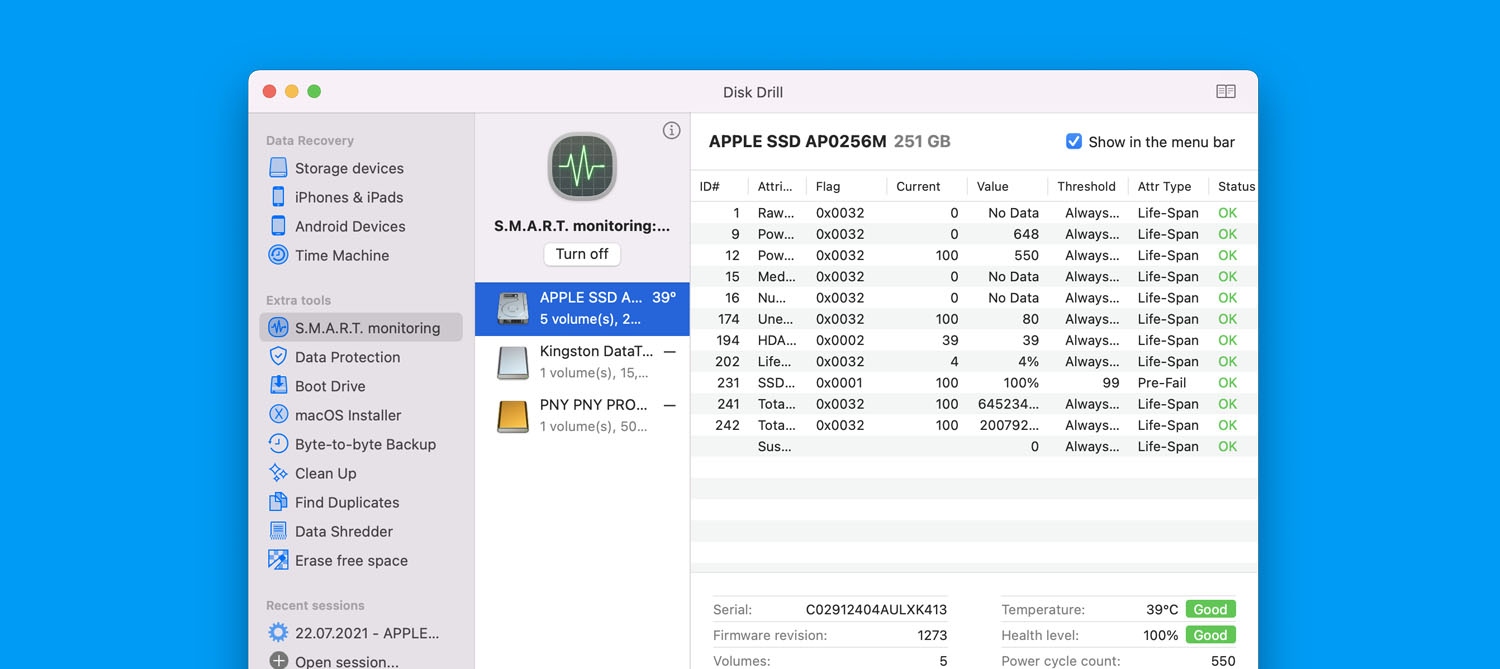The height and width of the screenshot is (669, 1500).
Task: Click the Time Machine clock icon
Action: coord(278,255)
